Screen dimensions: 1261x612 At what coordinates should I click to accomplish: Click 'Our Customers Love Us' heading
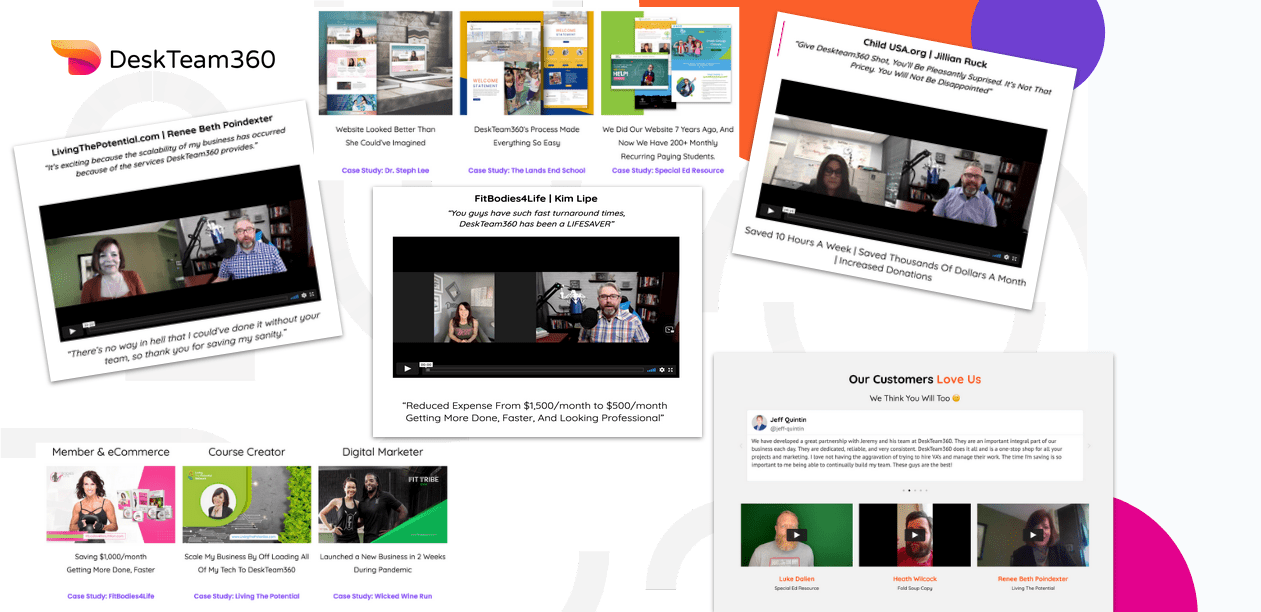tap(915, 379)
